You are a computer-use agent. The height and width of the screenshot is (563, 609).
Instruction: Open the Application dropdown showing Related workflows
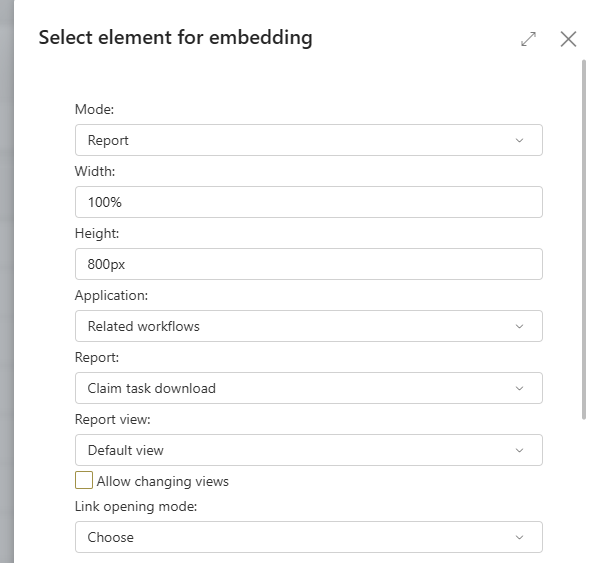(x=309, y=326)
